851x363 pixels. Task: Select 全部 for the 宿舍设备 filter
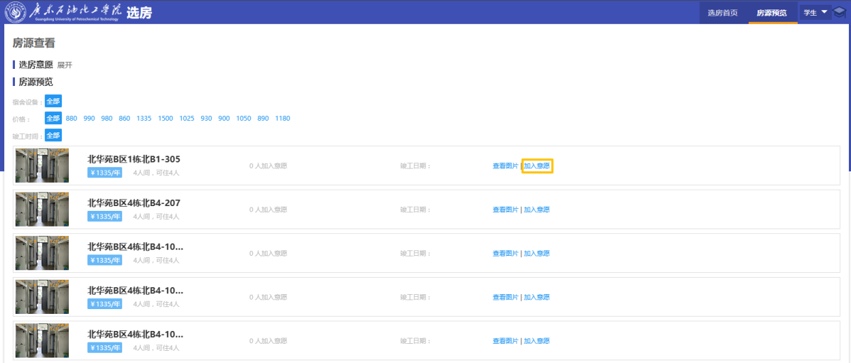(x=53, y=101)
